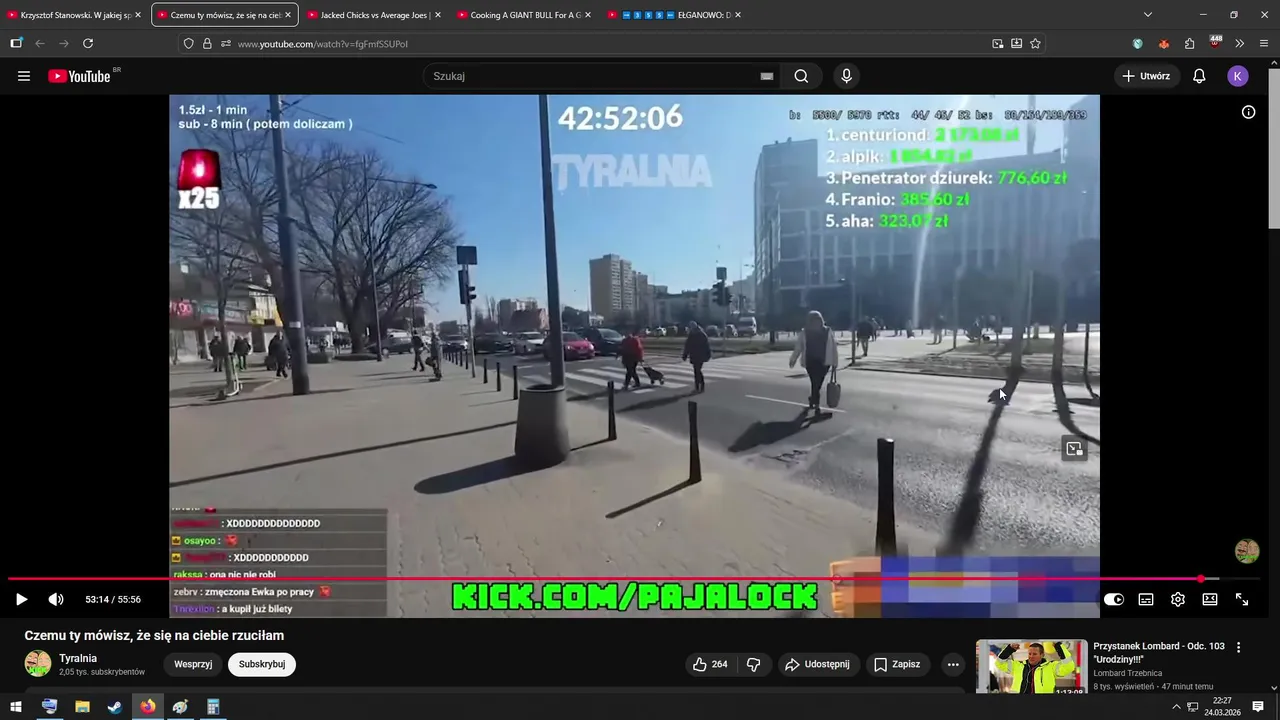
Task: Start voice search with the microphone
Action: pos(847,76)
